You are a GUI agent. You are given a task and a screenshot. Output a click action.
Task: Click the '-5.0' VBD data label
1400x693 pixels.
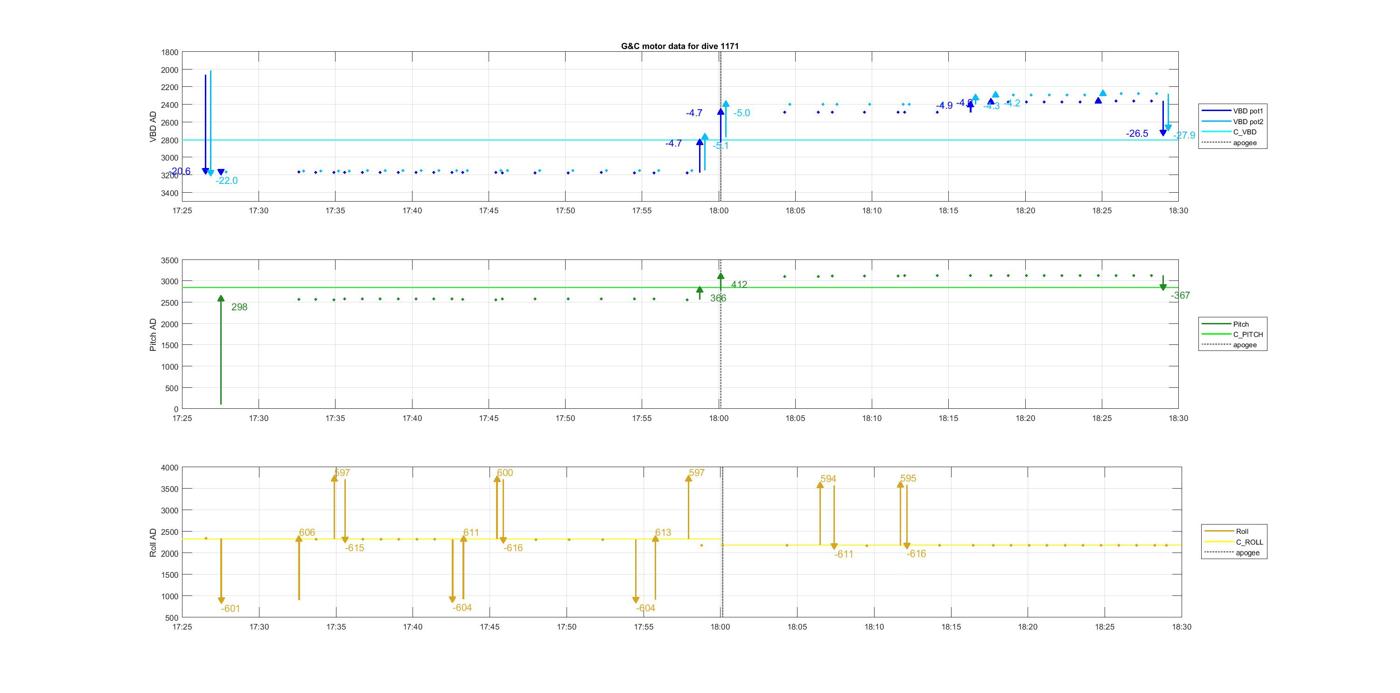[741, 114]
